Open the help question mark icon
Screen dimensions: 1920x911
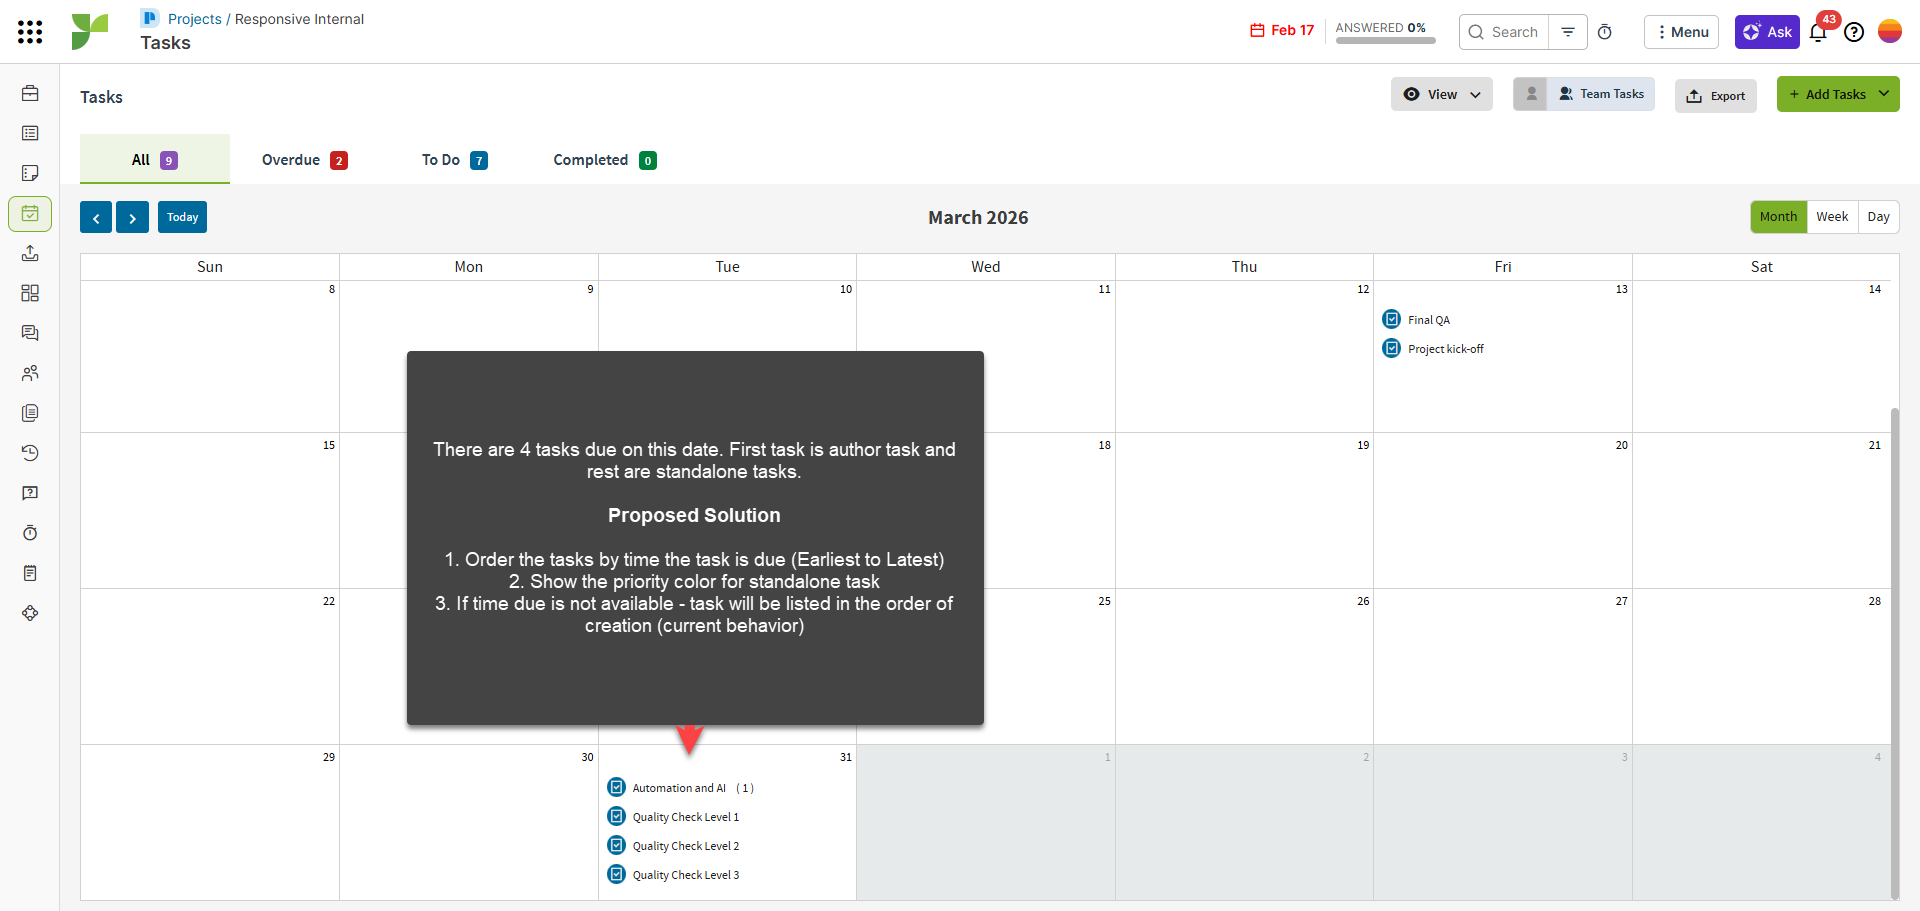click(x=1854, y=32)
